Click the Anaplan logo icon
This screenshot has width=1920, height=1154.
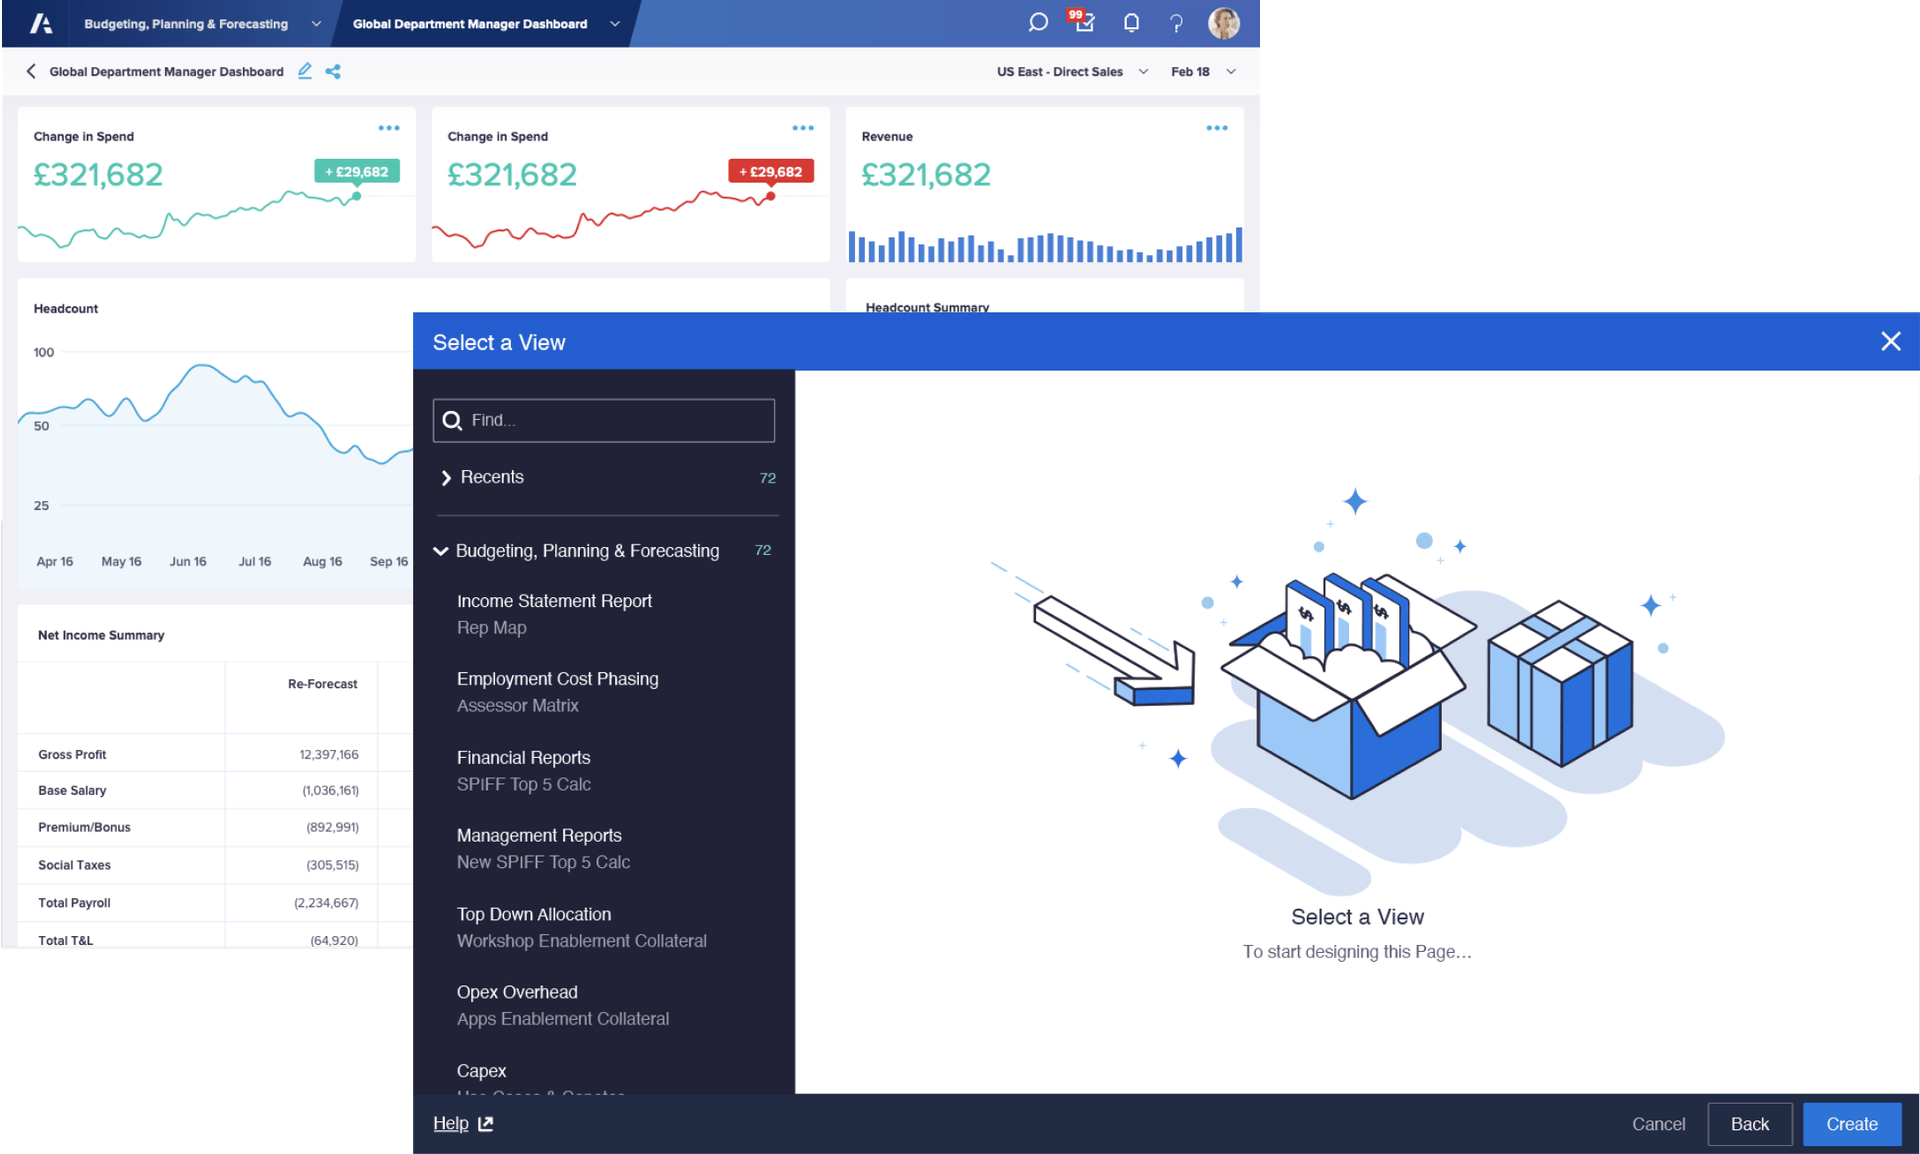click(x=41, y=23)
